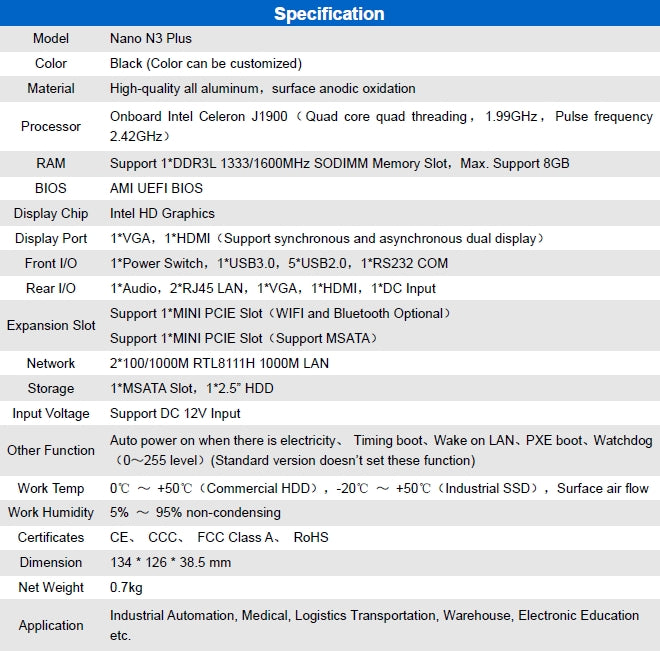The image size is (660, 651).
Task: Select the Model label cell
Action: coord(51,39)
